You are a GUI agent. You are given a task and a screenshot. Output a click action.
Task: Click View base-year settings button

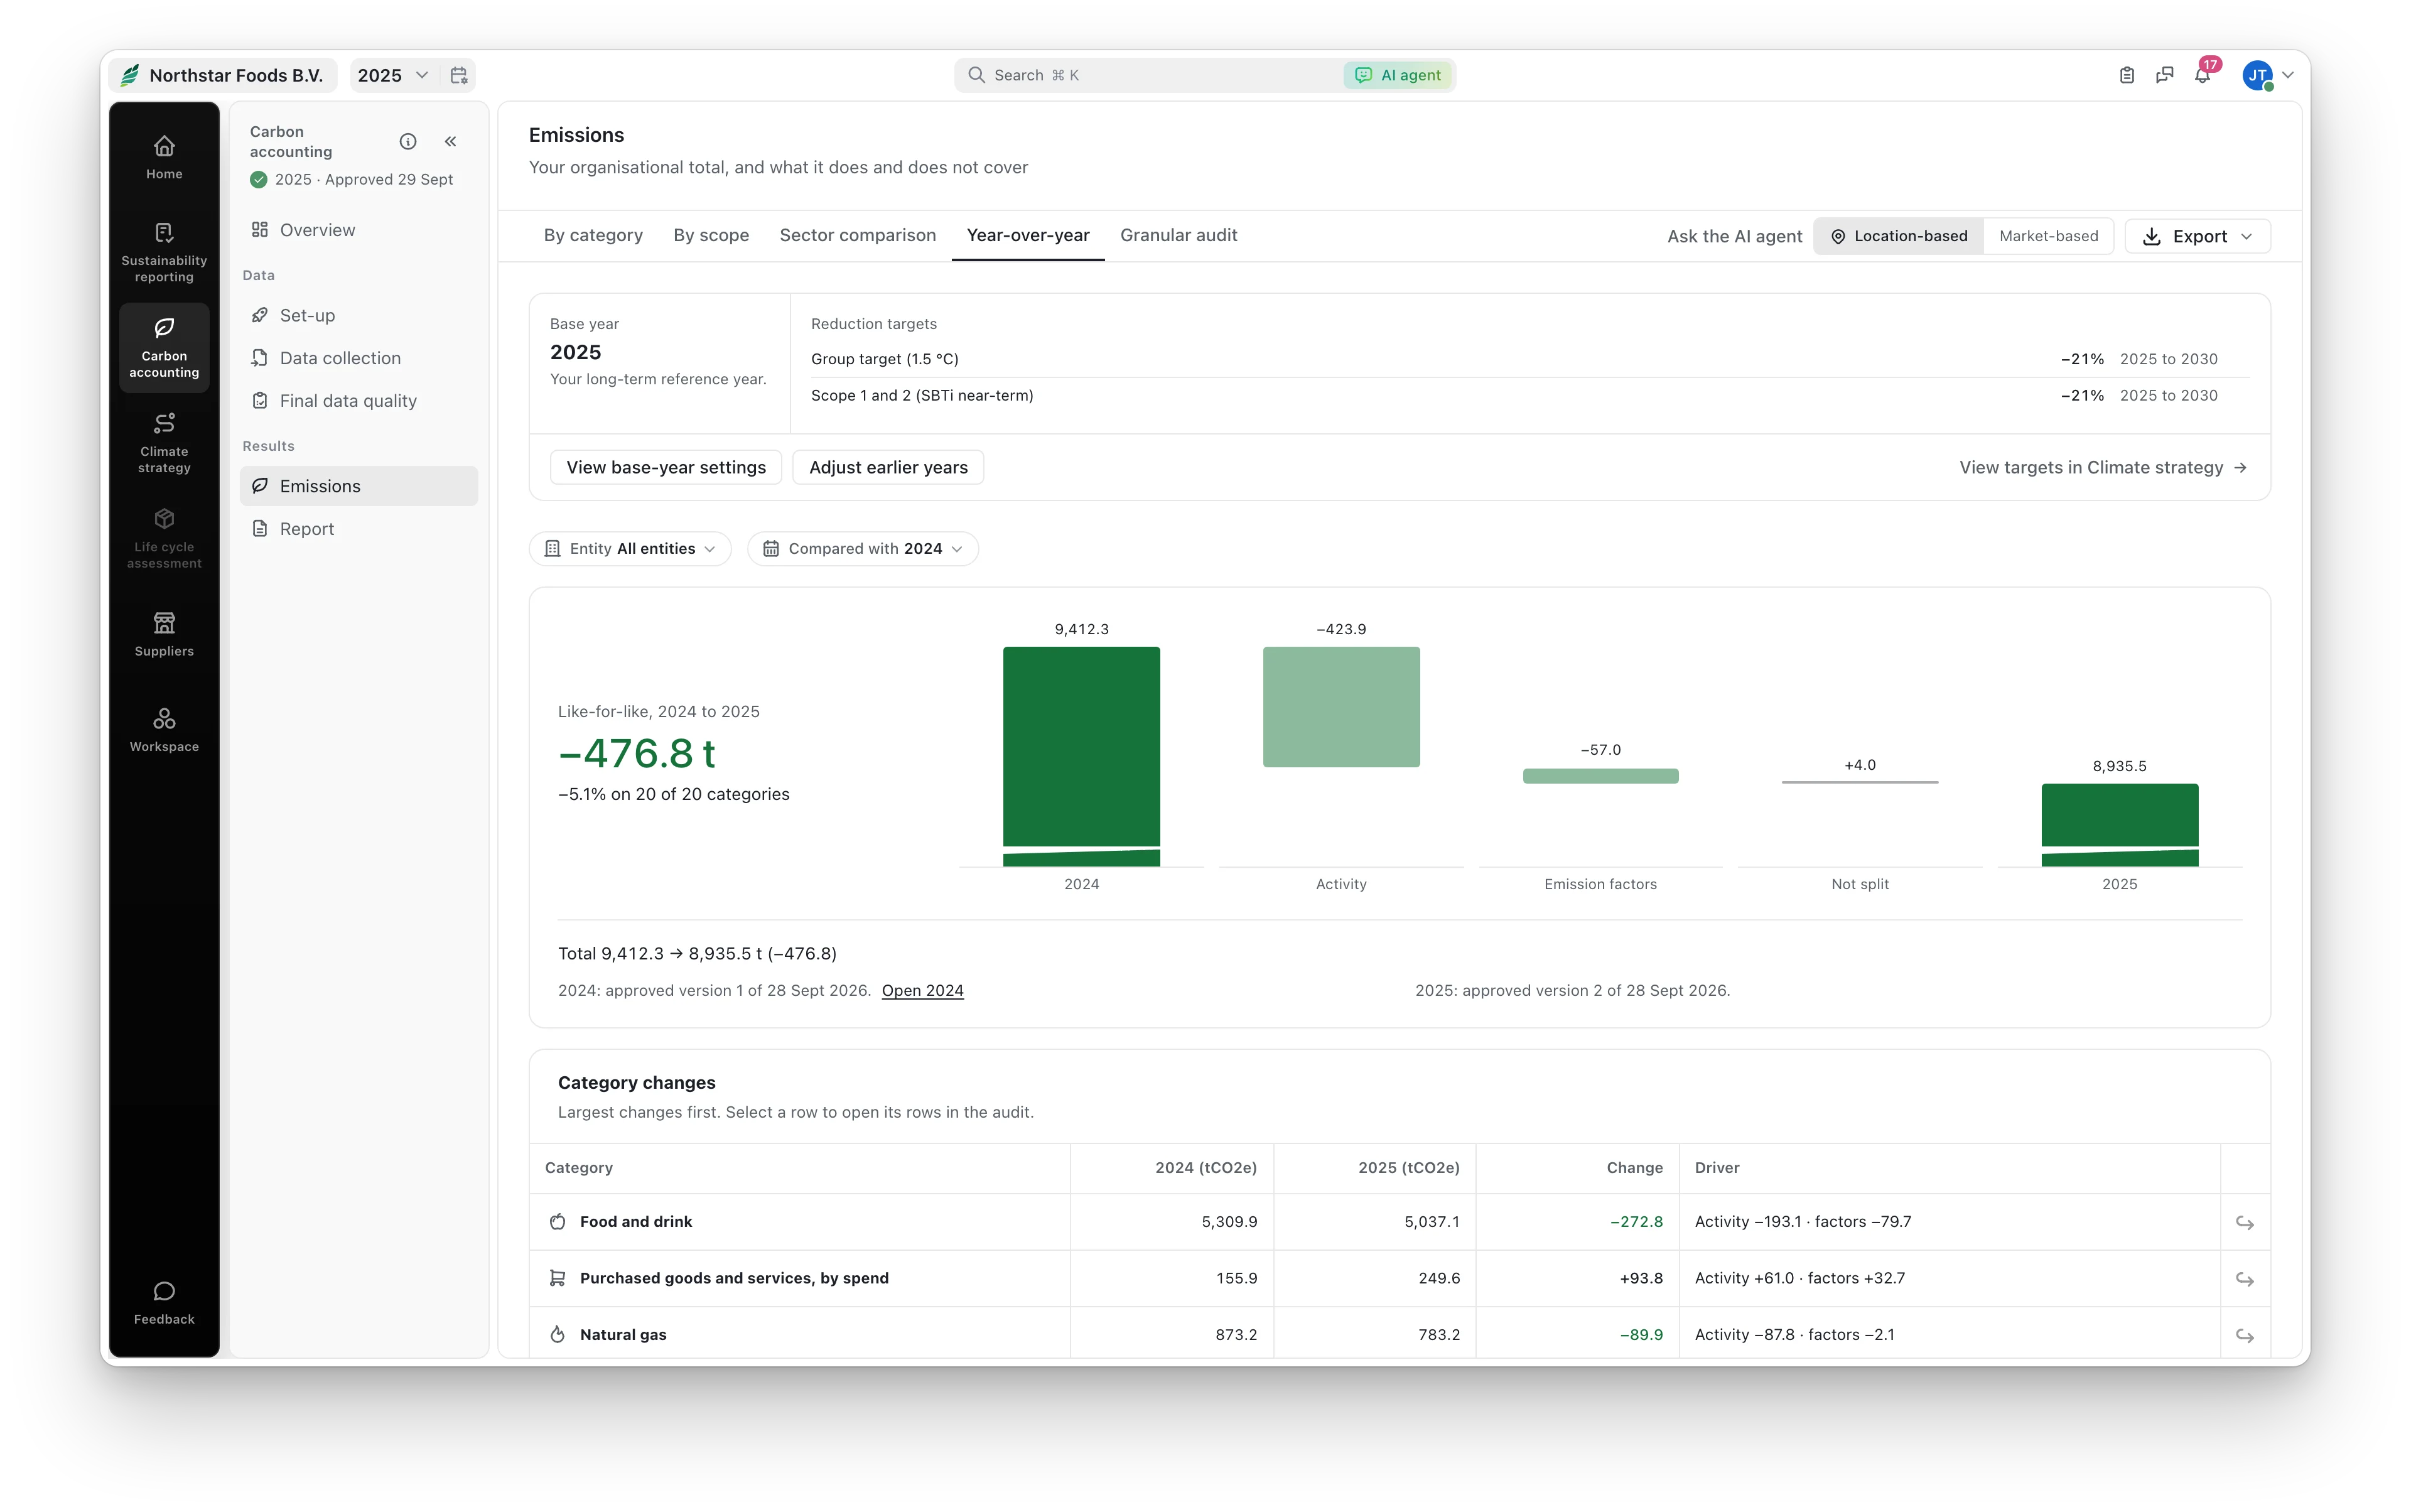pos(666,467)
